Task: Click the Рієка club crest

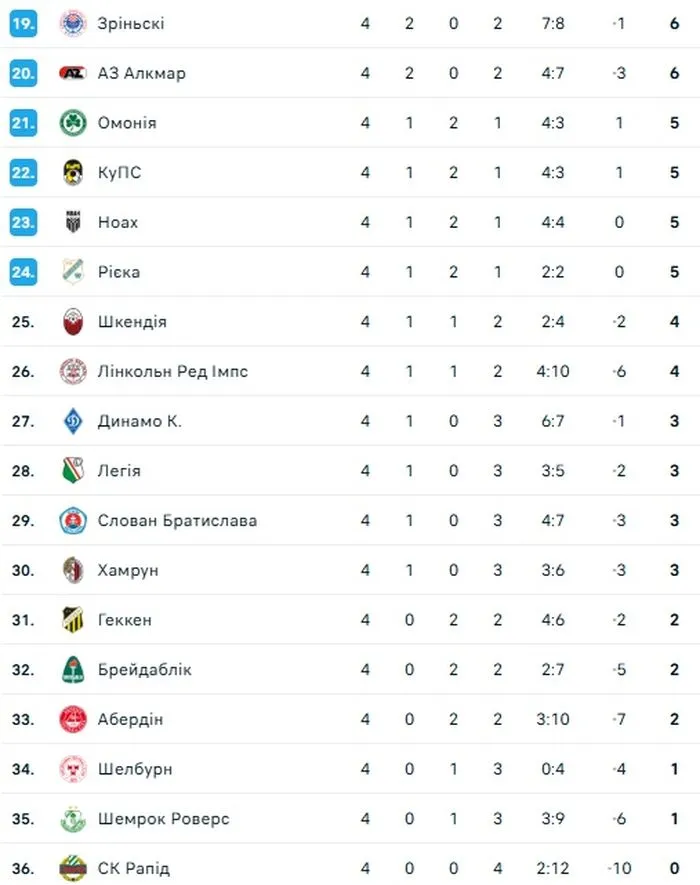Action: point(72,272)
